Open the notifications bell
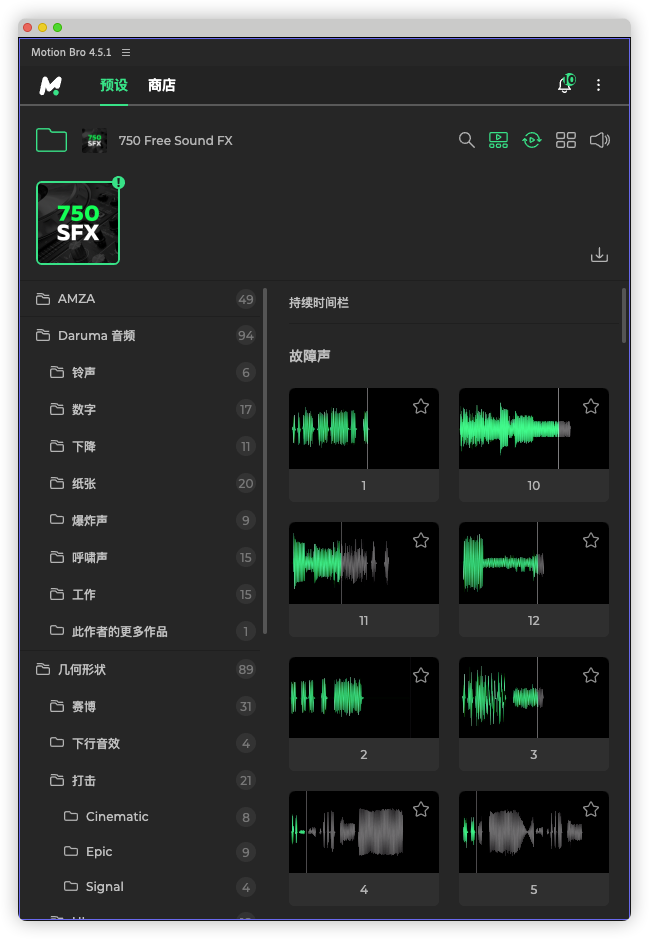The height and width of the screenshot is (939, 649). point(566,84)
